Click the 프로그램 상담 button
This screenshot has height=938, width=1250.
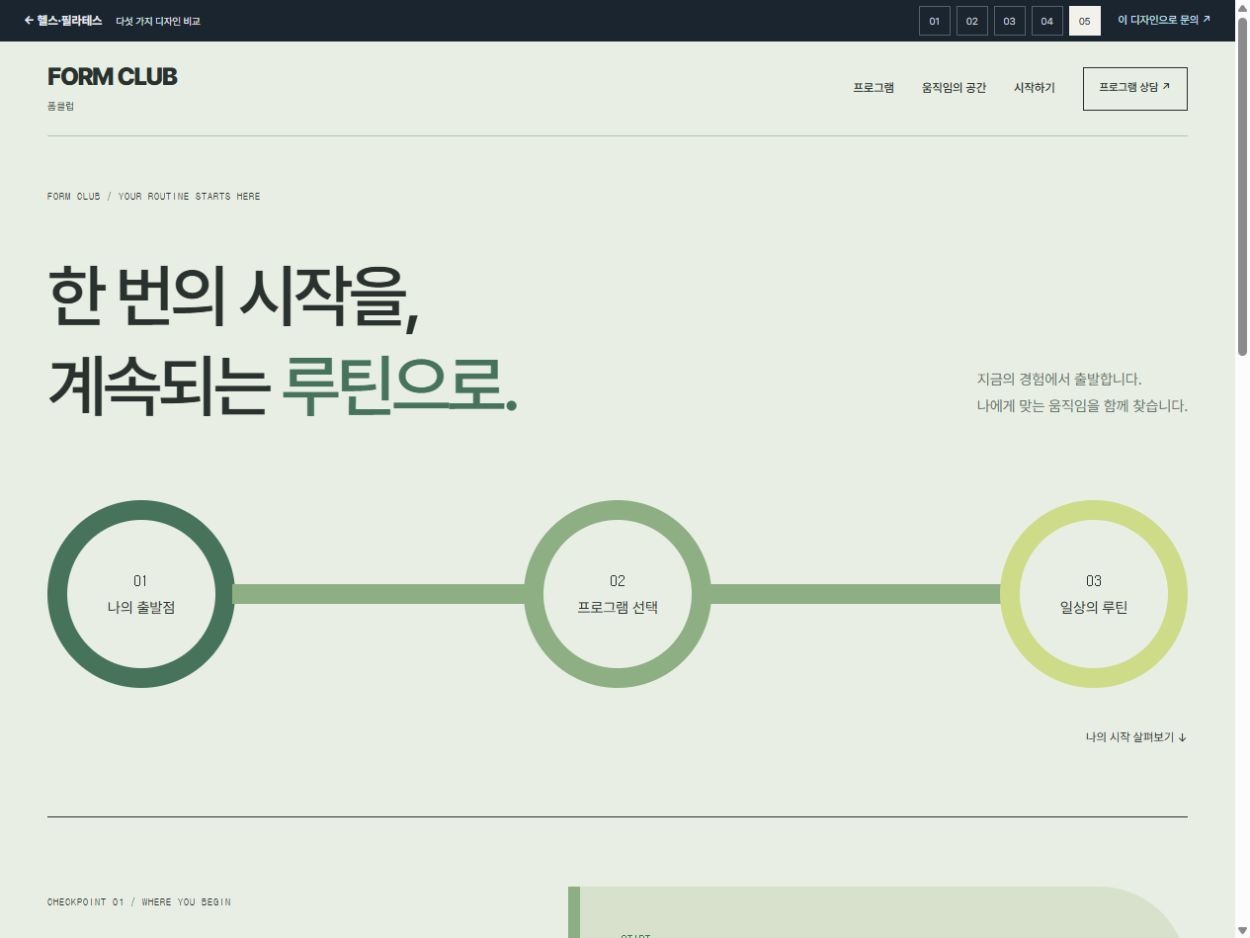pos(1135,88)
